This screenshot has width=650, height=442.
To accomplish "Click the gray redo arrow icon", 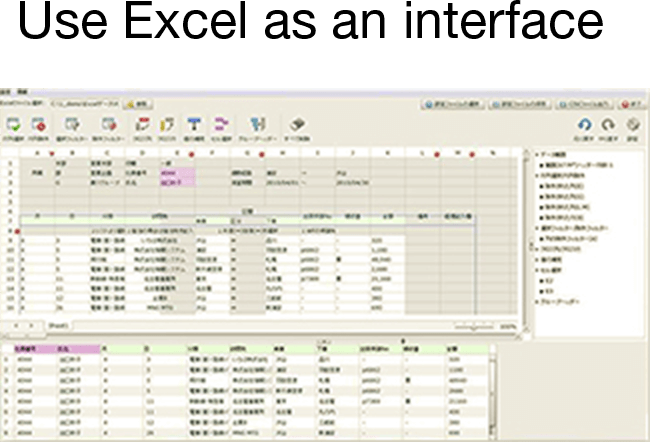I will click(608, 124).
